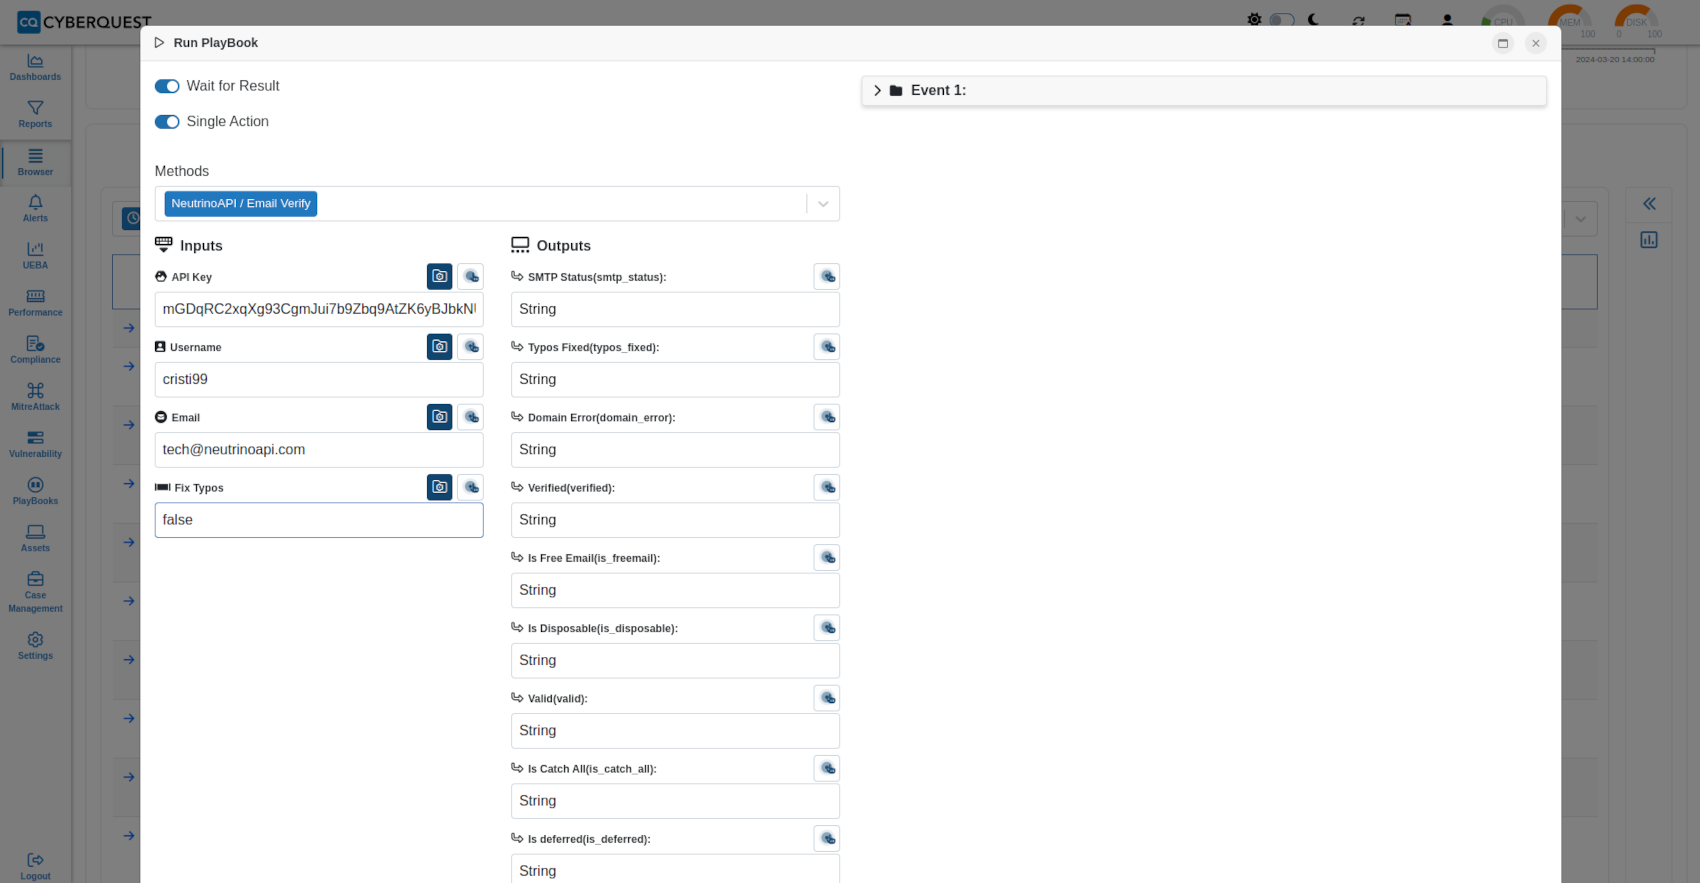Viewport: 1700px width, 883px height.
Task: Click the variable link icon for Email
Action: (x=471, y=417)
